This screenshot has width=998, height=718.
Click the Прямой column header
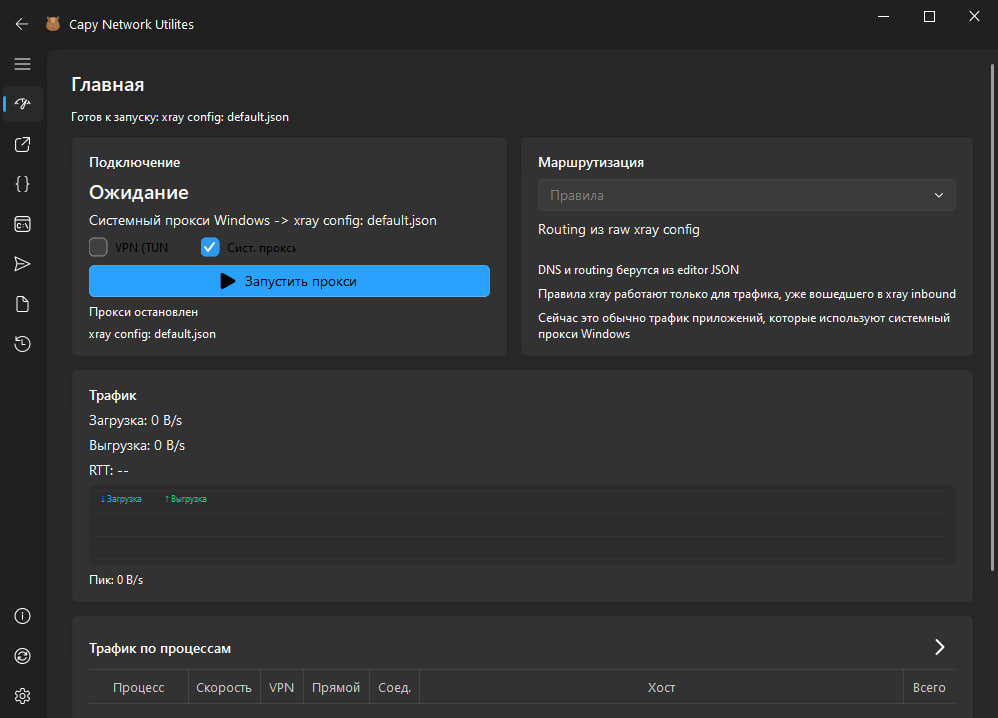pos(336,687)
